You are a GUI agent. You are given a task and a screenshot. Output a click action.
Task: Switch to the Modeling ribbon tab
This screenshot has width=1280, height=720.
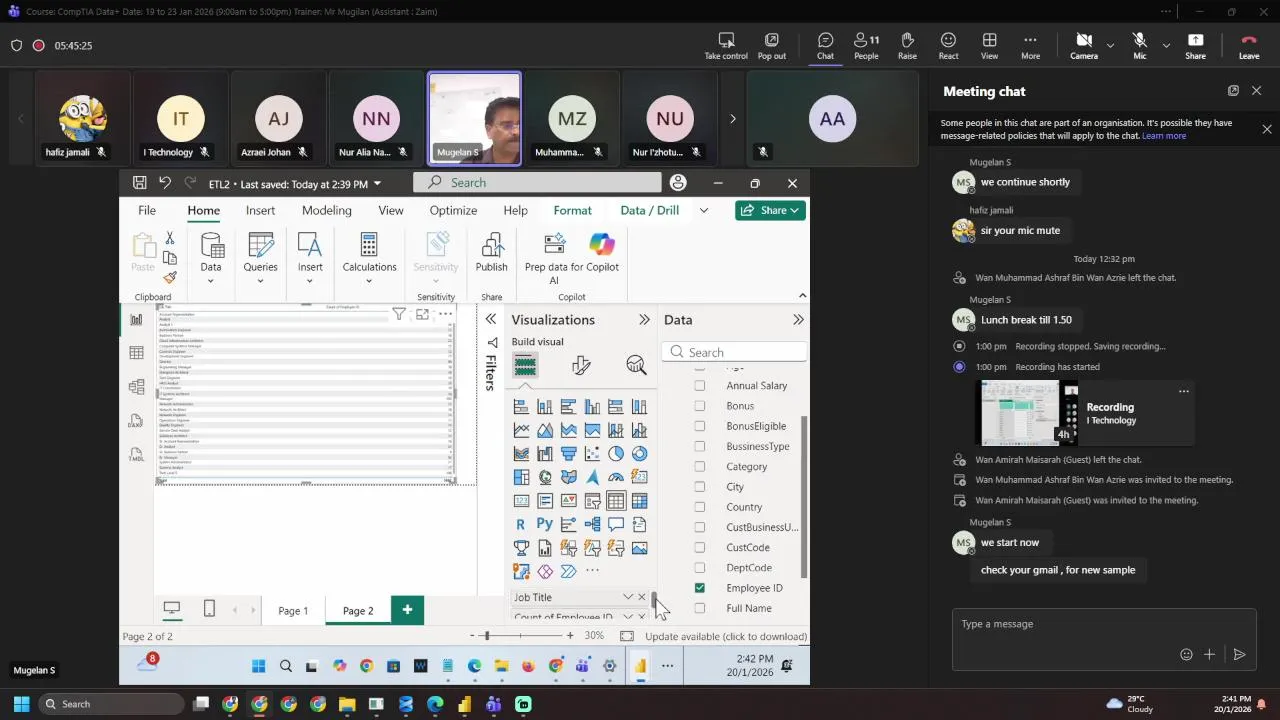click(327, 210)
